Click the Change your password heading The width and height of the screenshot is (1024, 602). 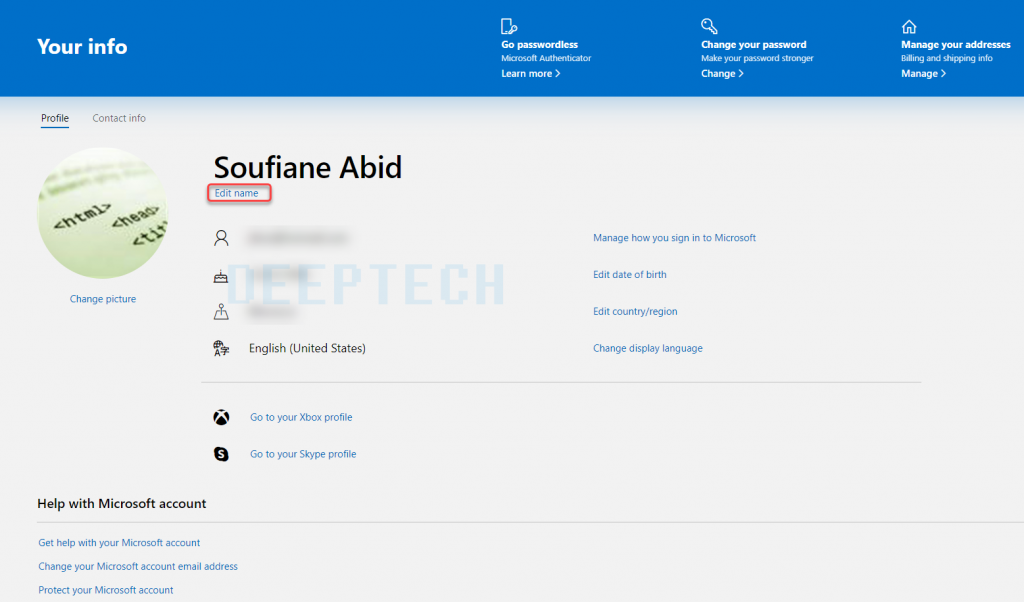pyautogui.click(x=754, y=44)
